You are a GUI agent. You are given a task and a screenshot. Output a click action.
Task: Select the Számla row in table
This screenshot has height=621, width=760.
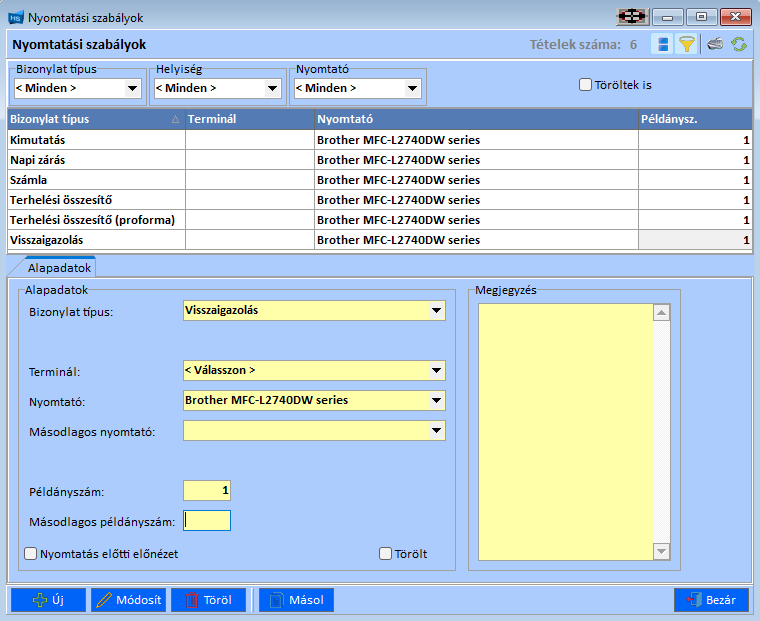pos(95,180)
